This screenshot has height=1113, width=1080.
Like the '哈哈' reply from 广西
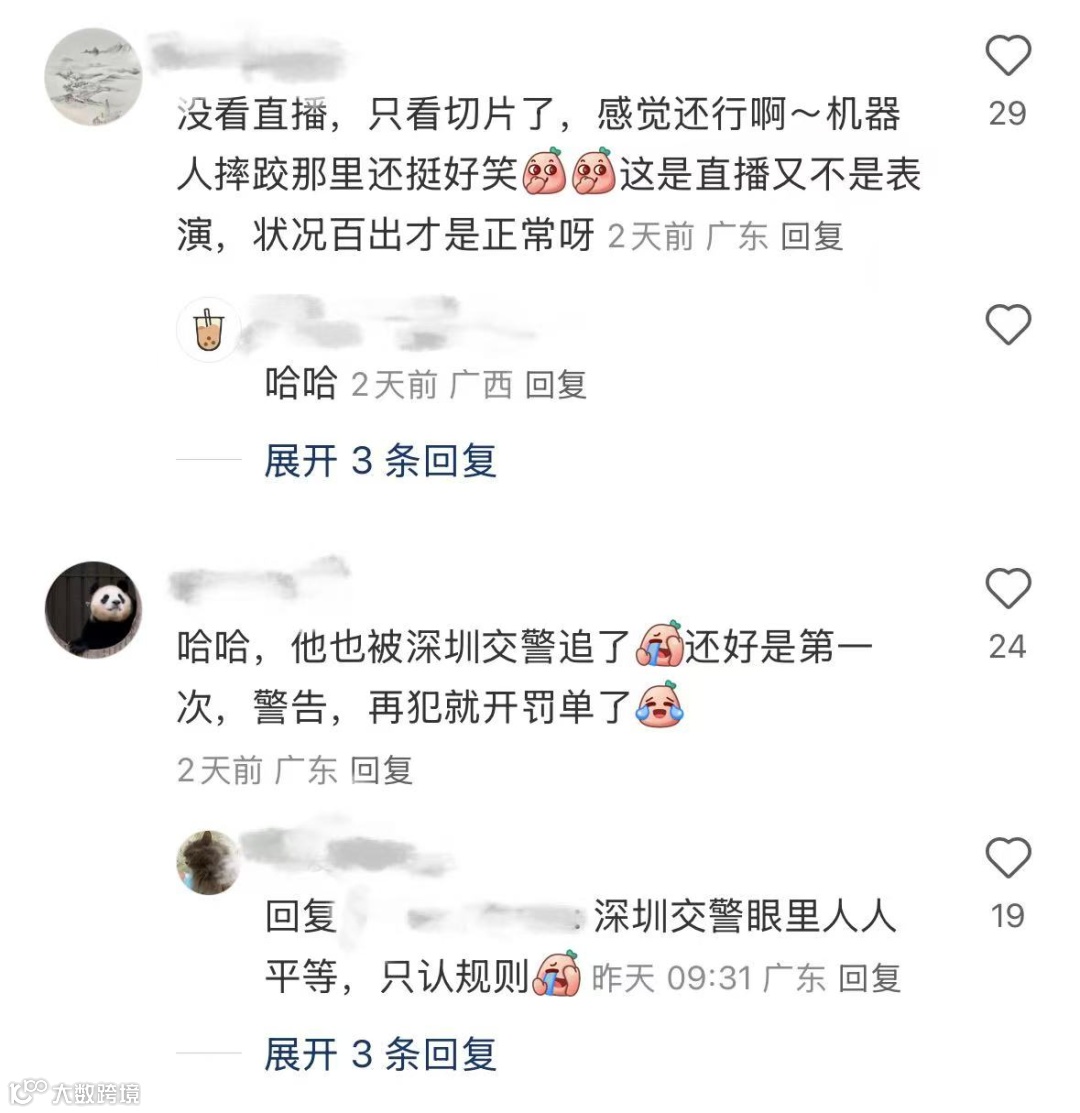coord(1008,324)
